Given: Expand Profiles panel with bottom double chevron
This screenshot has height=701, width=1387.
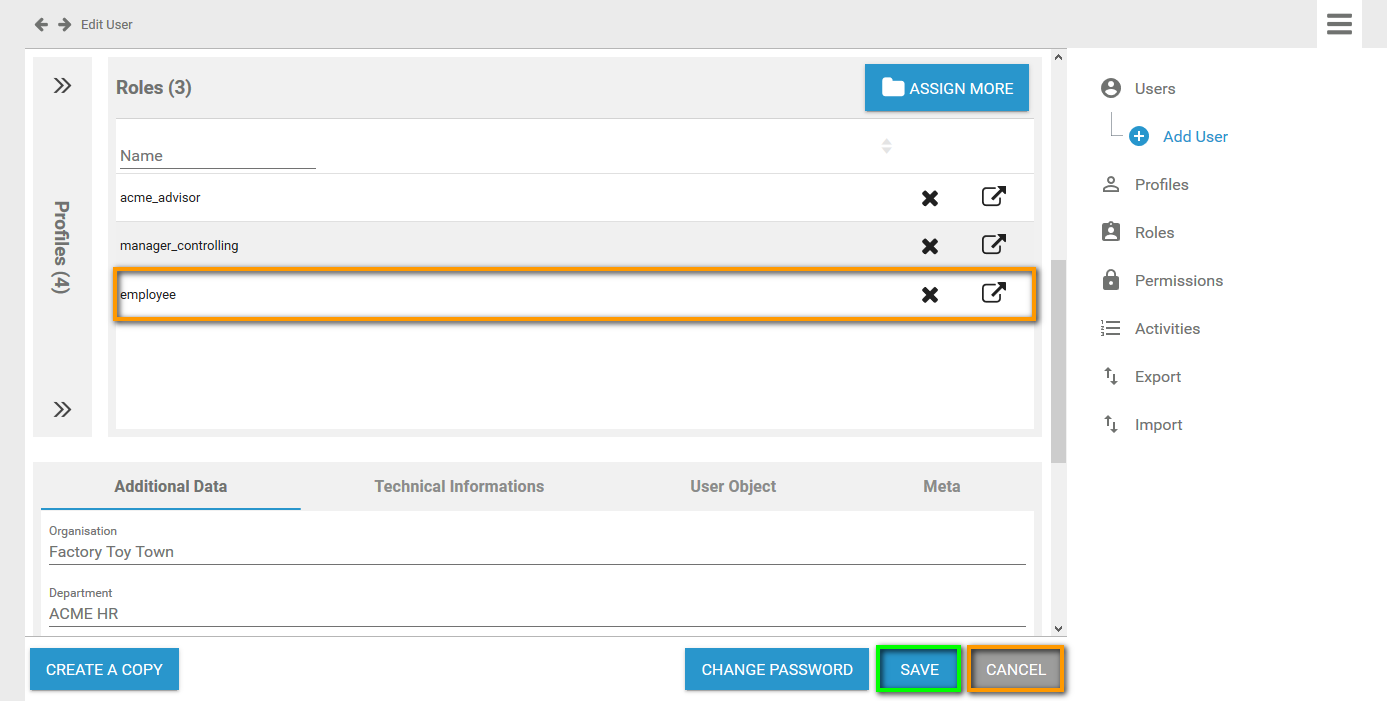Looking at the screenshot, I should click(62, 409).
